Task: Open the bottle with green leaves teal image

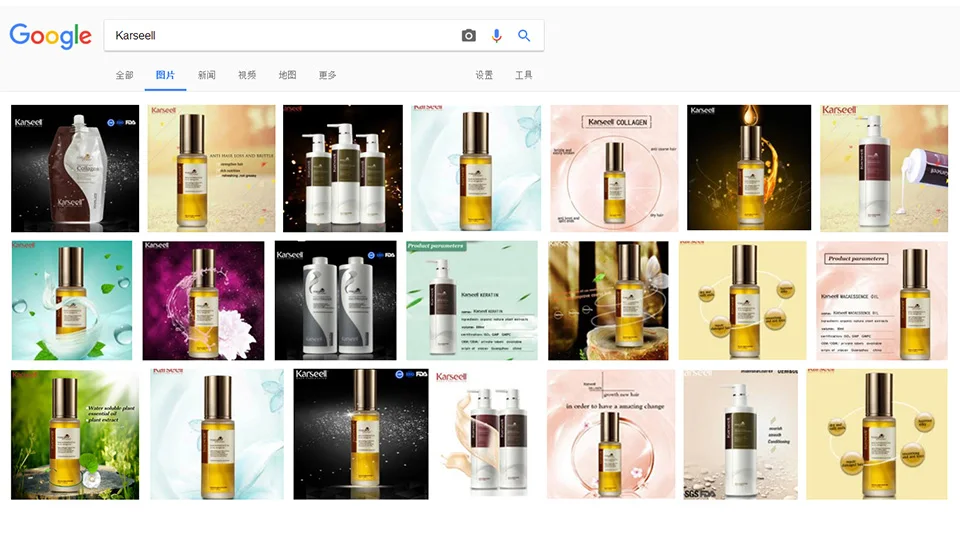Action: [72, 300]
